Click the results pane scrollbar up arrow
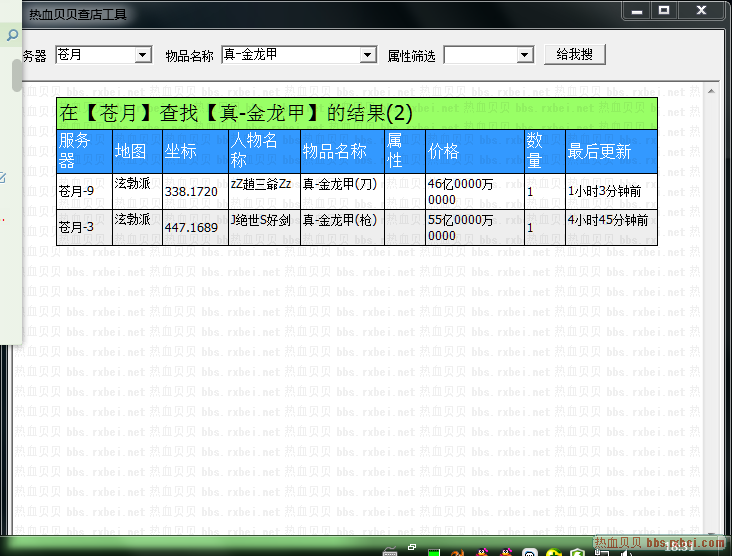The image size is (732, 556). tap(711, 91)
